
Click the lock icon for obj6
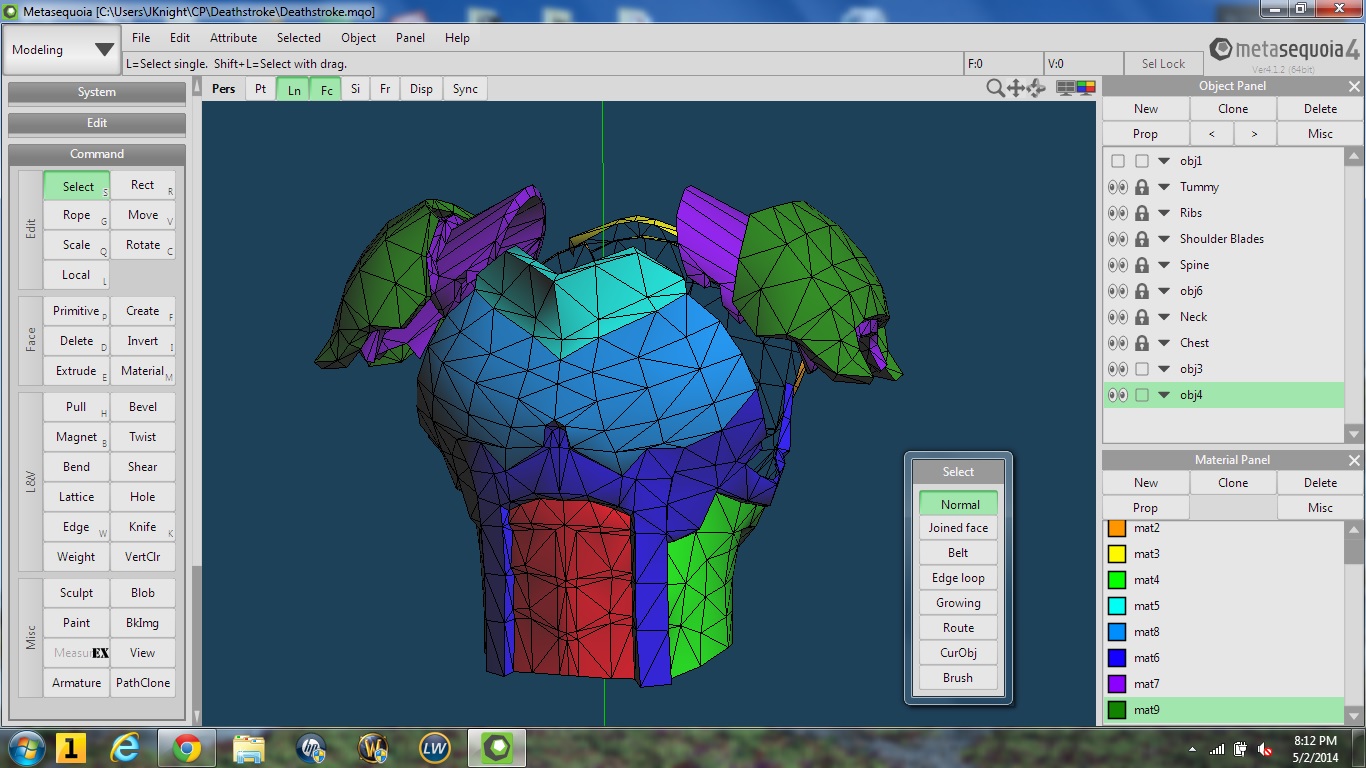coord(1142,291)
